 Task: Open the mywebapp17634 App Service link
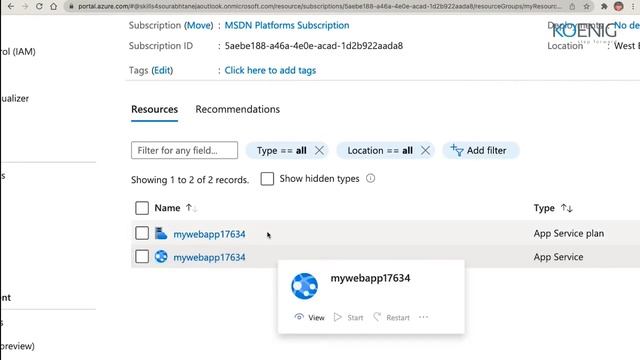(209, 258)
